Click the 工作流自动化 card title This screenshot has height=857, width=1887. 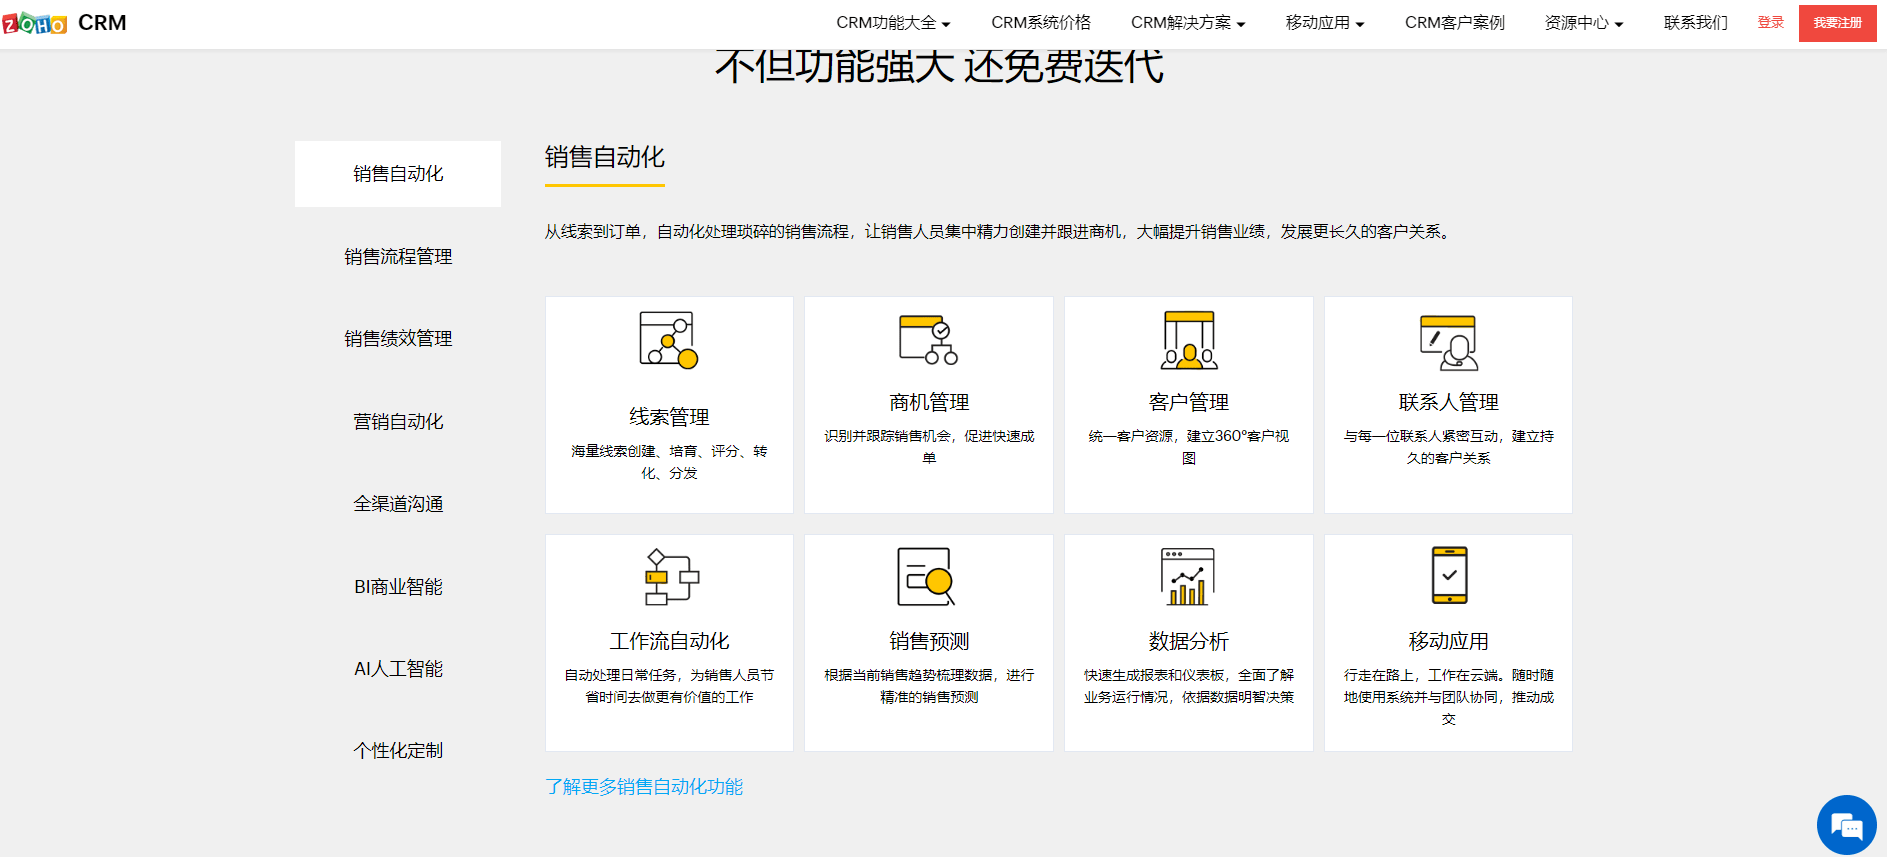point(669,641)
